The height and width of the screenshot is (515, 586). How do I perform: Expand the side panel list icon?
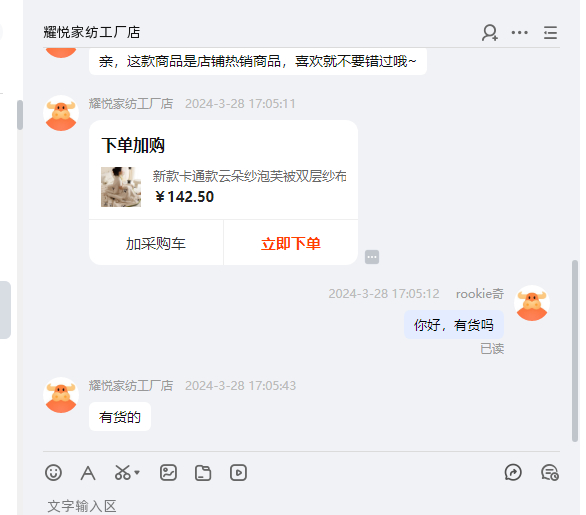550,33
